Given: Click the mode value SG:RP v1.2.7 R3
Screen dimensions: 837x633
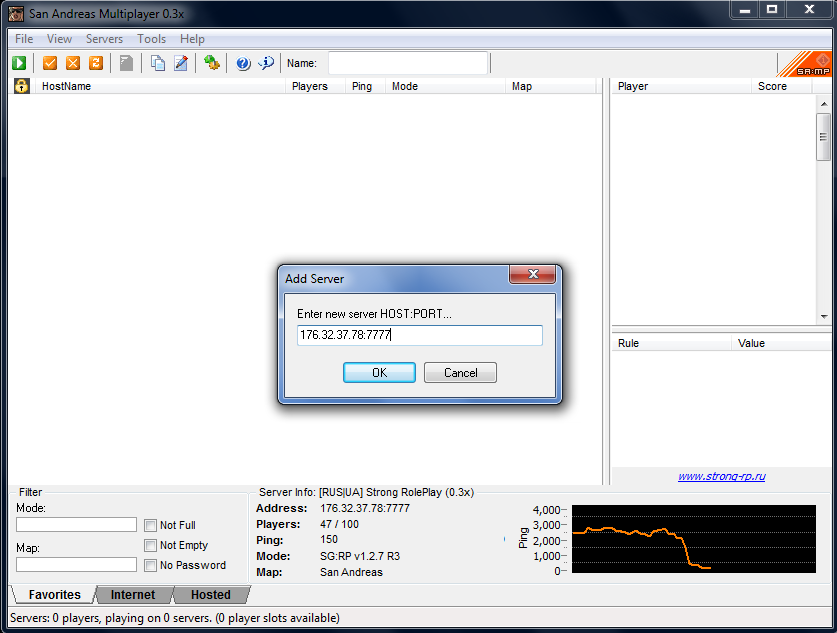Looking at the screenshot, I should coord(360,556).
